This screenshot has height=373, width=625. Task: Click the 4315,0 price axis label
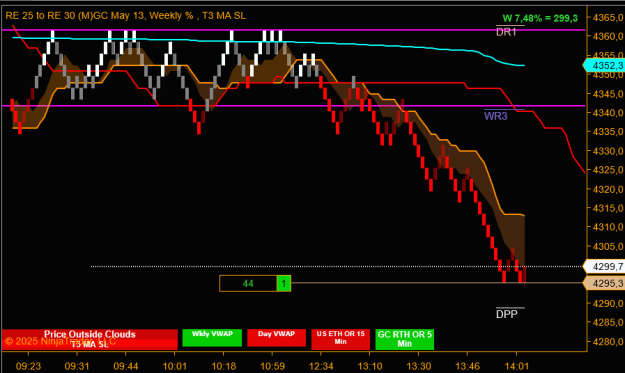[x=608, y=208]
